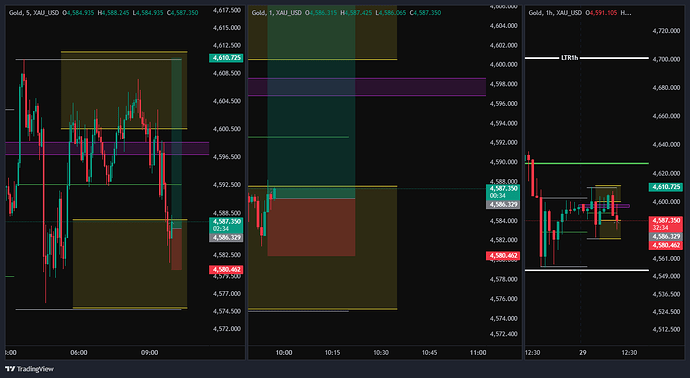Screen dimensions: 690x378
Task: Select red stop-loss box in 1-minute pane
Action: click(311, 227)
